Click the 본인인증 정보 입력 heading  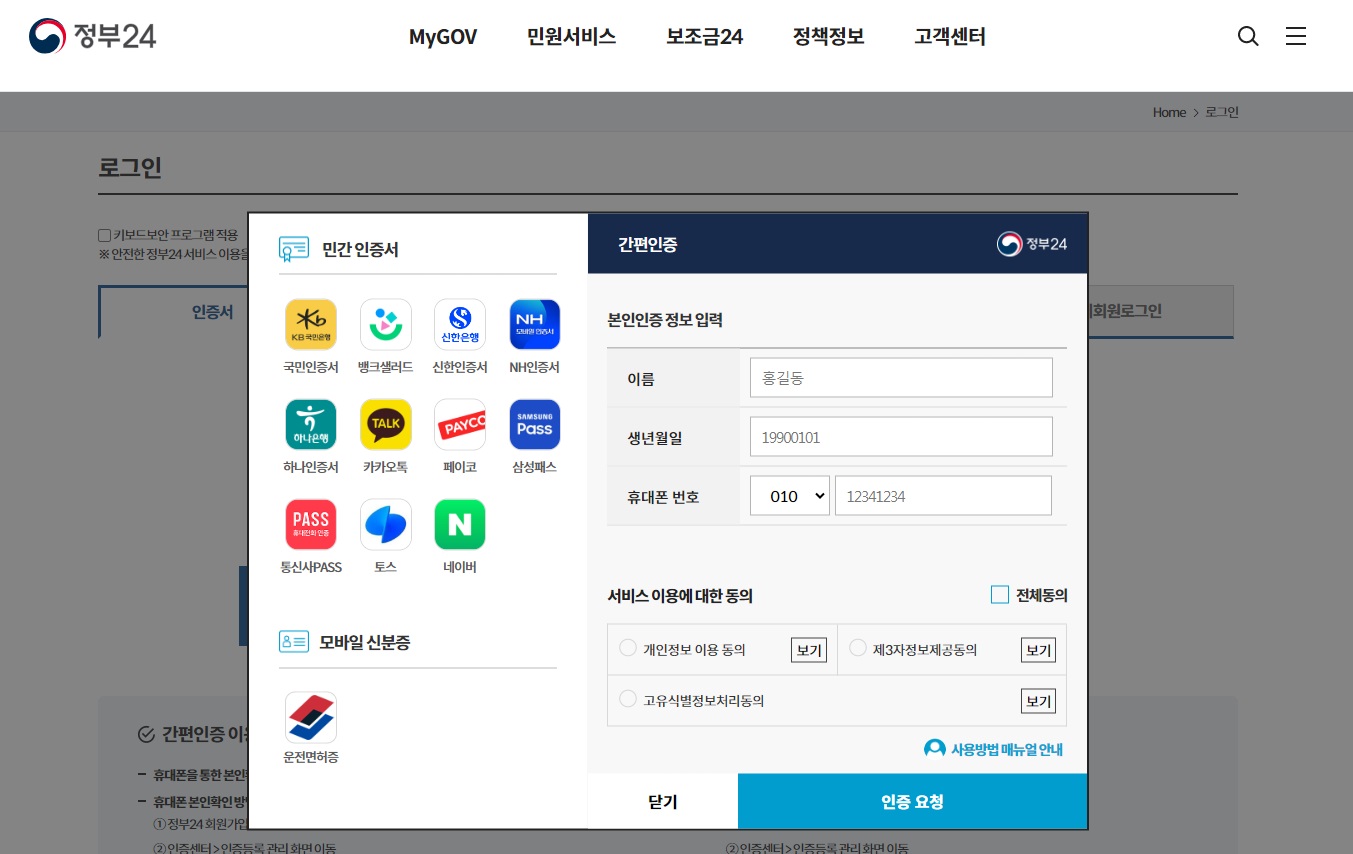click(x=665, y=321)
